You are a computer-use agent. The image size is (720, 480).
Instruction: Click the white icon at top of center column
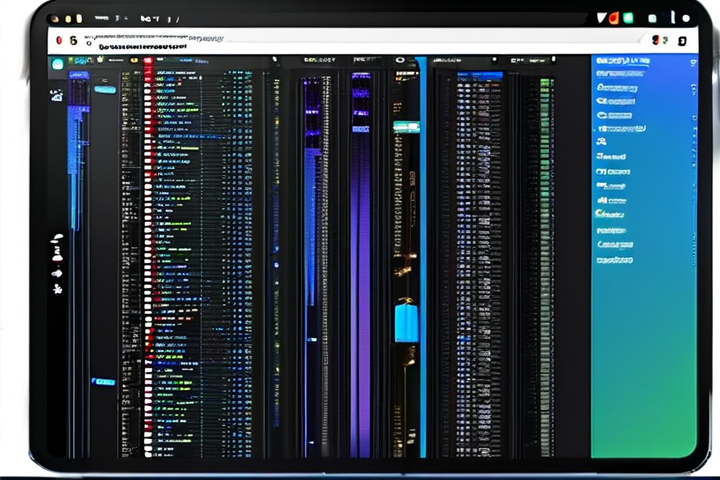pos(400,61)
